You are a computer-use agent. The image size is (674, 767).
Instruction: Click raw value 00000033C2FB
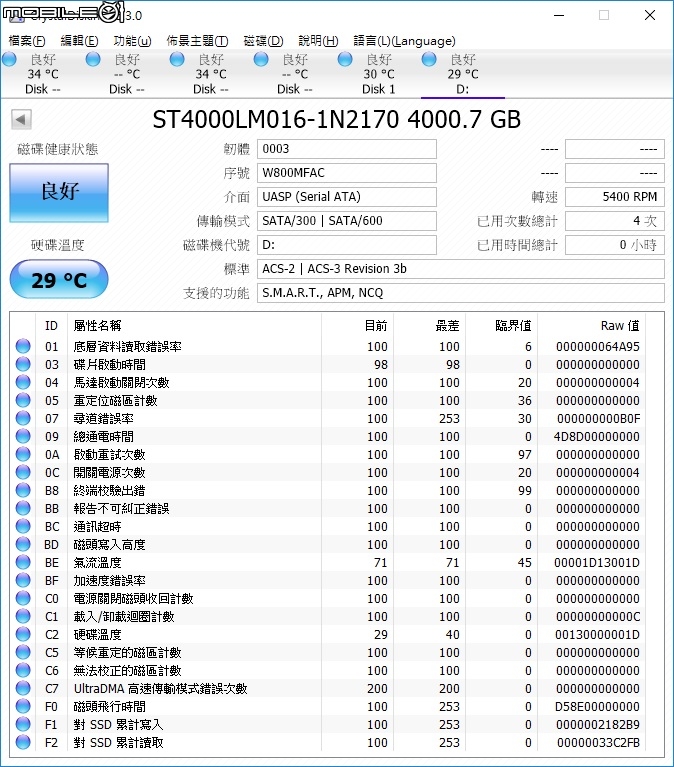[x=598, y=743]
